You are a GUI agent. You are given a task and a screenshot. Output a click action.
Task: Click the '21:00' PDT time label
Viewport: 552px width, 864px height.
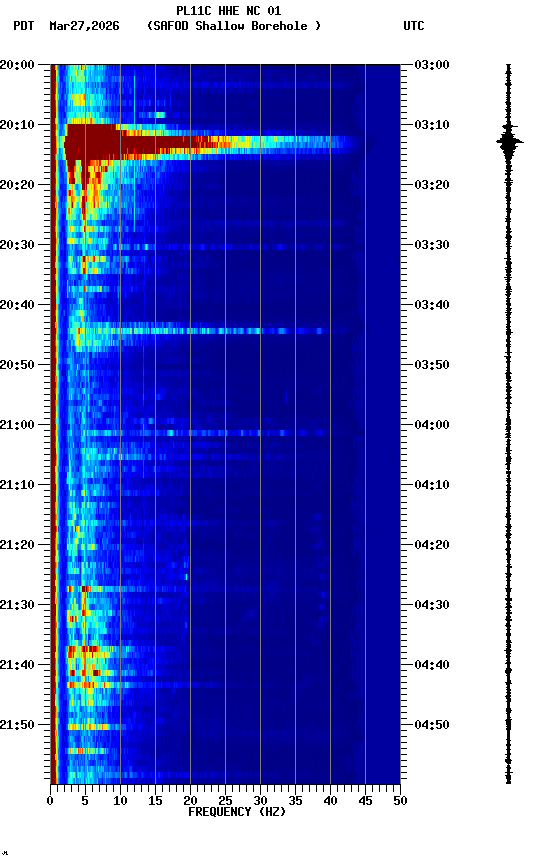pyautogui.click(x=17, y=425)
